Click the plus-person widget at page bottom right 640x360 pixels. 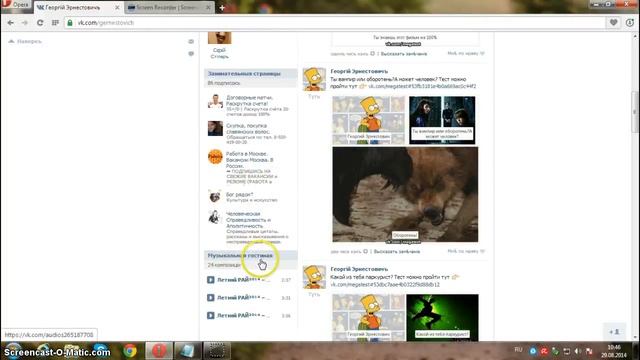(615, 332)
